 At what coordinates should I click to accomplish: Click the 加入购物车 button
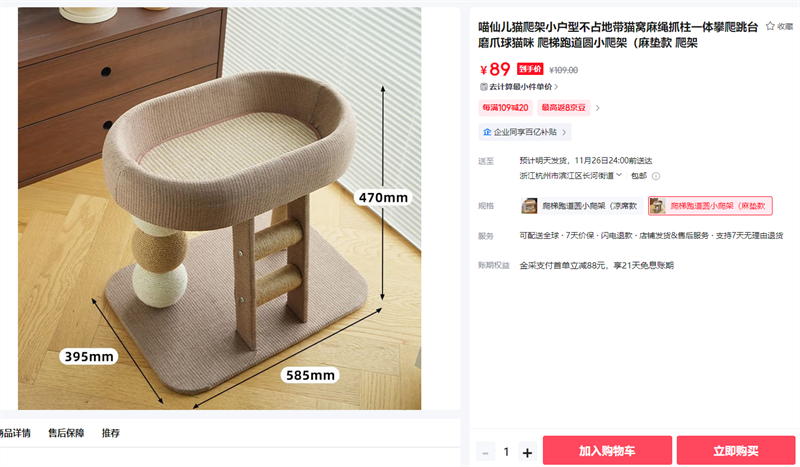(x=607, y=450)
